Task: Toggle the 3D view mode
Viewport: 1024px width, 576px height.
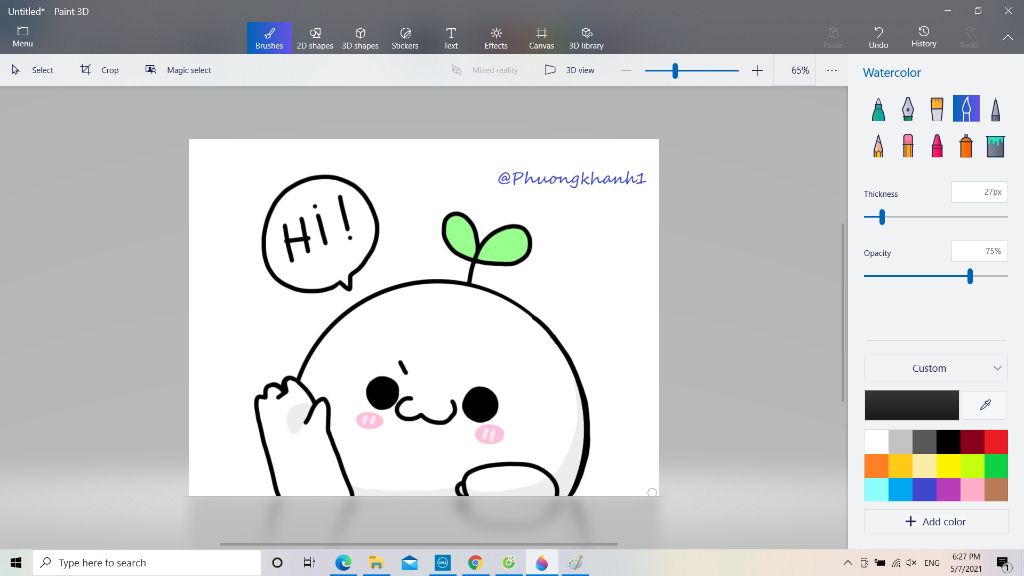Action: pyautogui.click(x=569, y=70)
